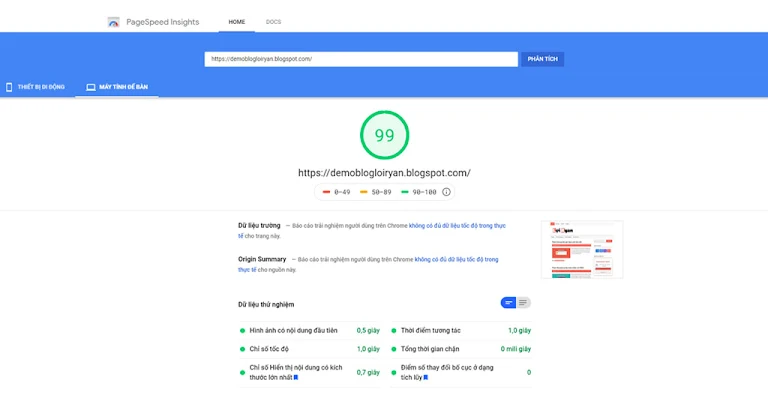Click bookmark icon next to 'tích lũy'
This screenshot has width=768, height=404.
pos(426,378)
